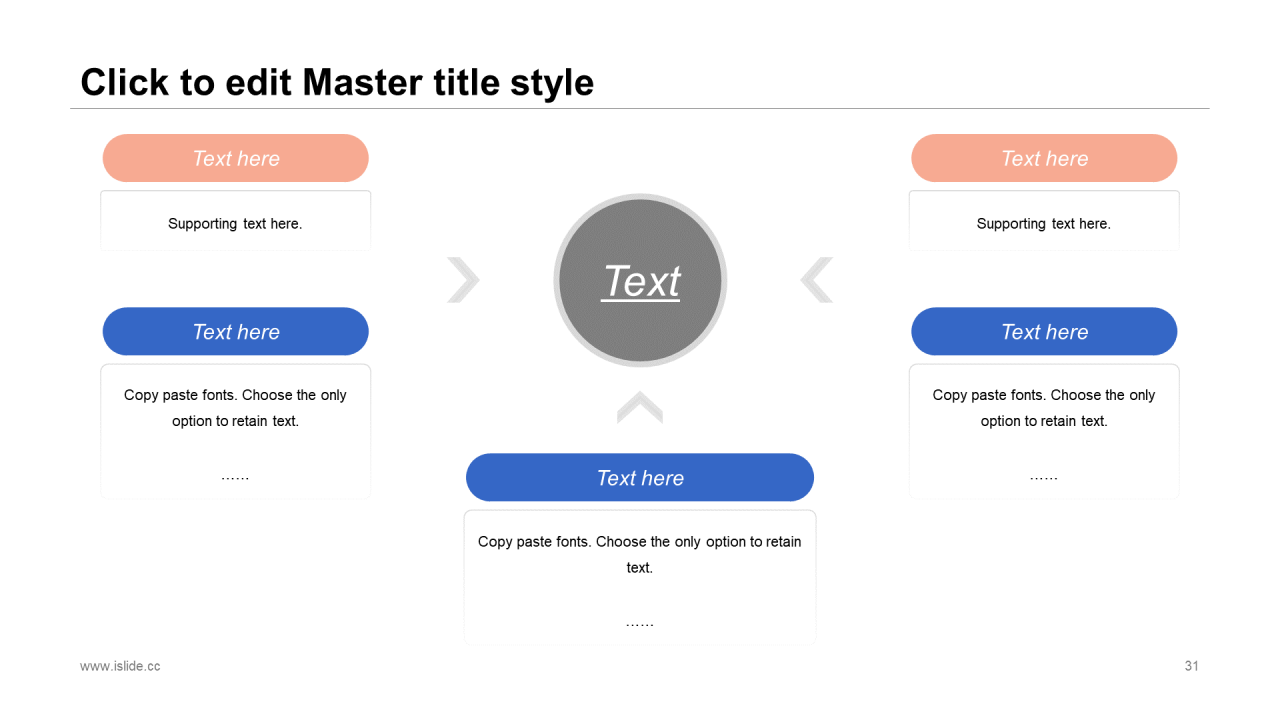Click the upward chevron below the circle

click(x=640, y=407)
